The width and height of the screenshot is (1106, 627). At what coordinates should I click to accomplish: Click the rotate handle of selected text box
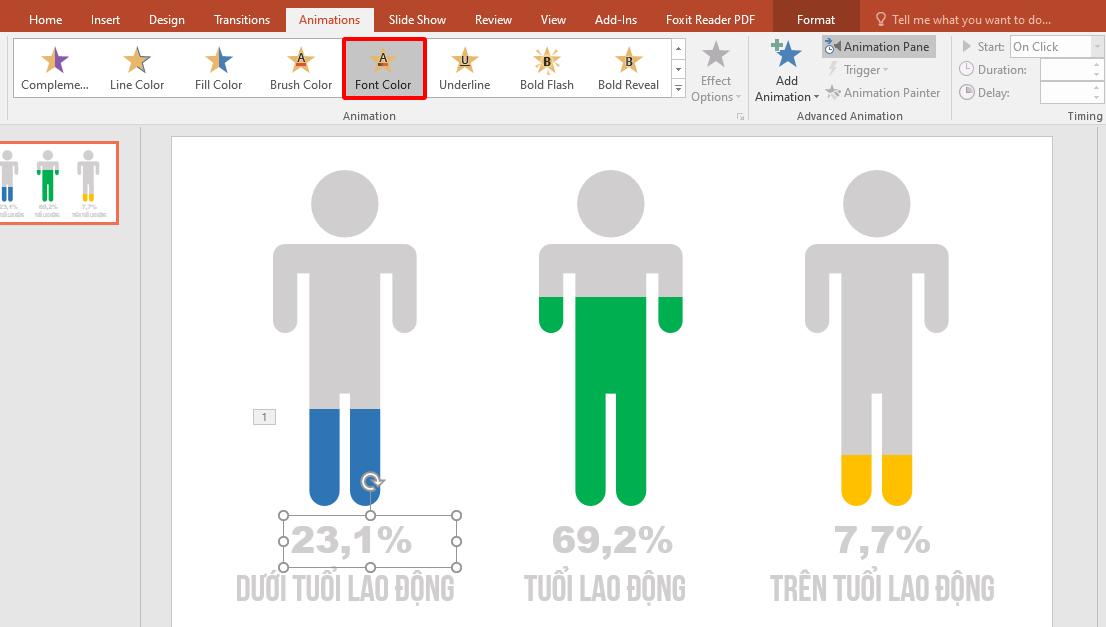pyautogui.click(x=371, y=482)
